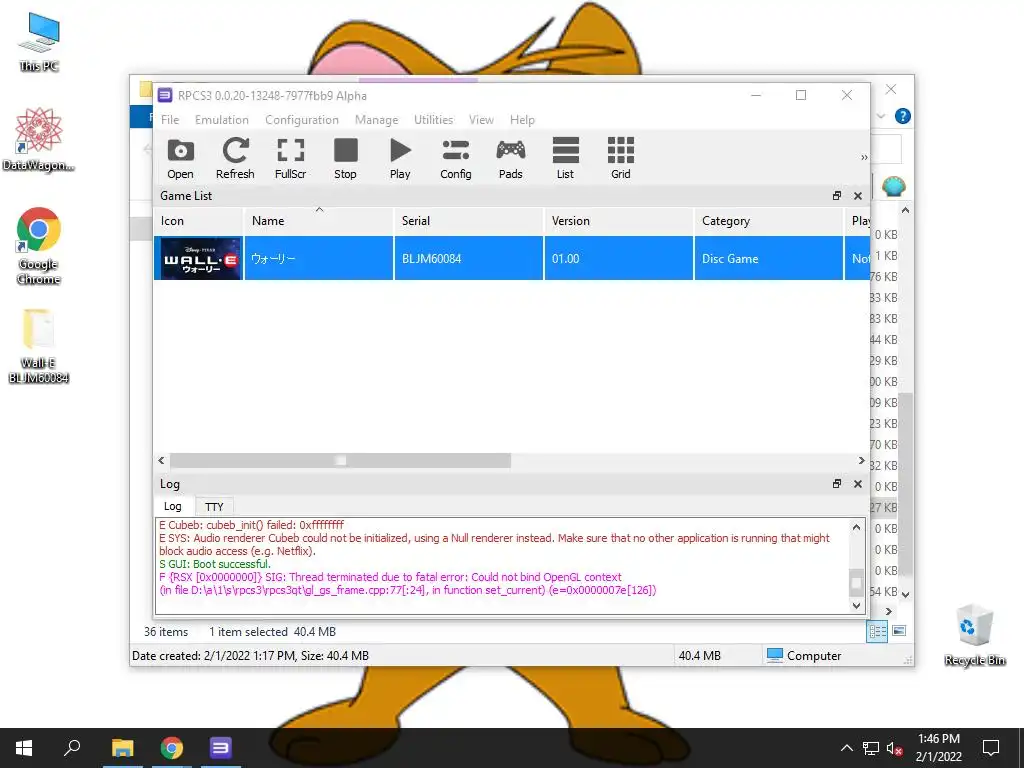Open the Config settings

click(456, 158)
